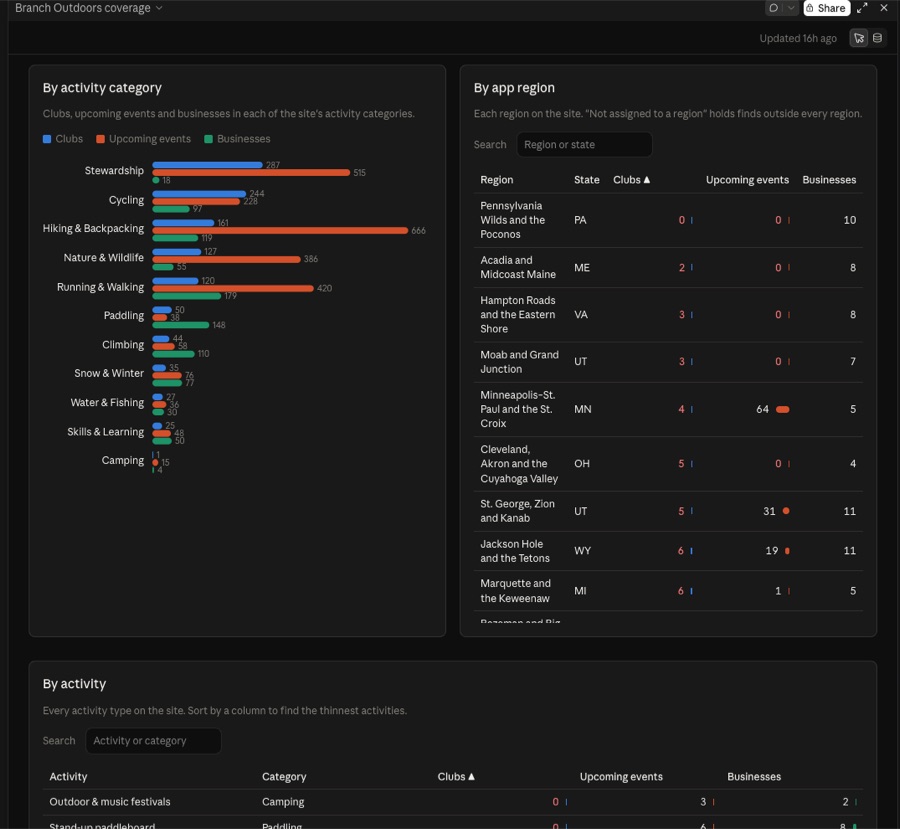
Task: Sort activity table by Businesses header
Action: [x=754, y=776]
